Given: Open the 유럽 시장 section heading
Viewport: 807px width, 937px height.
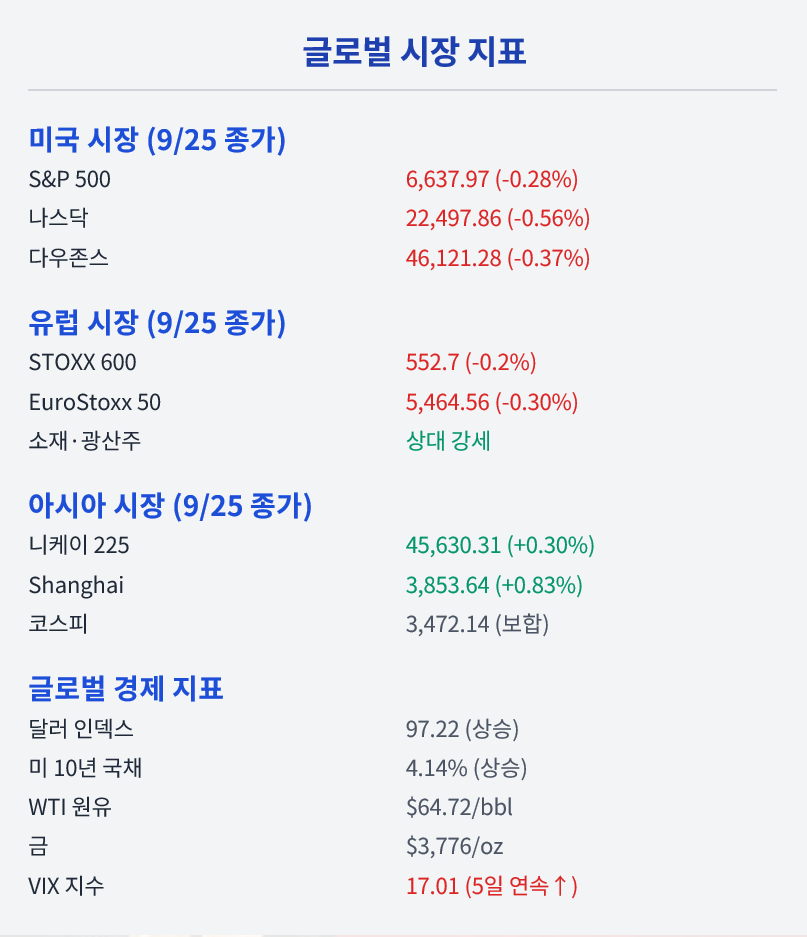Looking at the screenshot, I should (157, 323).
